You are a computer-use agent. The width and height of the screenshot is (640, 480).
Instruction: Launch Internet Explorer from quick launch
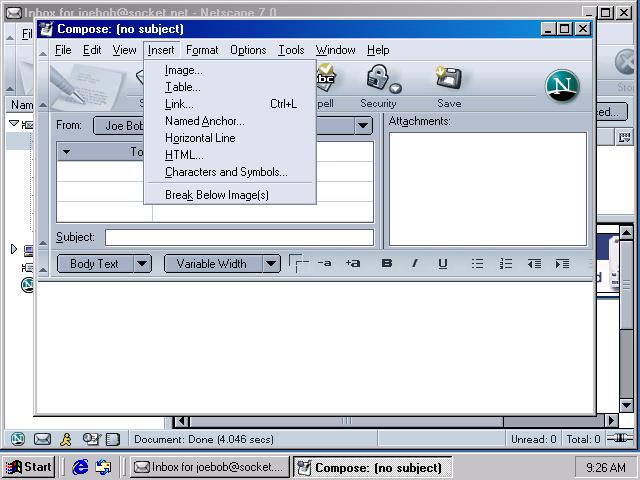click(x=80, y=467)
